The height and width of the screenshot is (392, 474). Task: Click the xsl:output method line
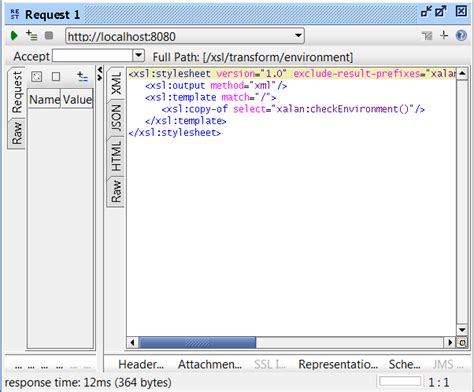216,86
